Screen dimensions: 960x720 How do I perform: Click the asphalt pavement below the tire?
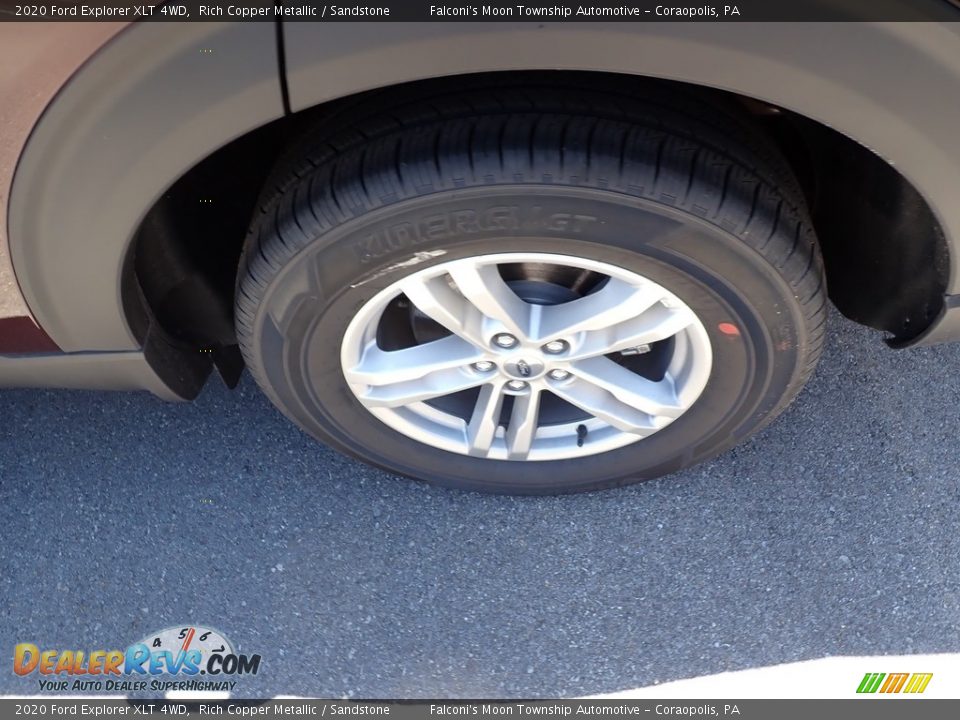point(520,580)
